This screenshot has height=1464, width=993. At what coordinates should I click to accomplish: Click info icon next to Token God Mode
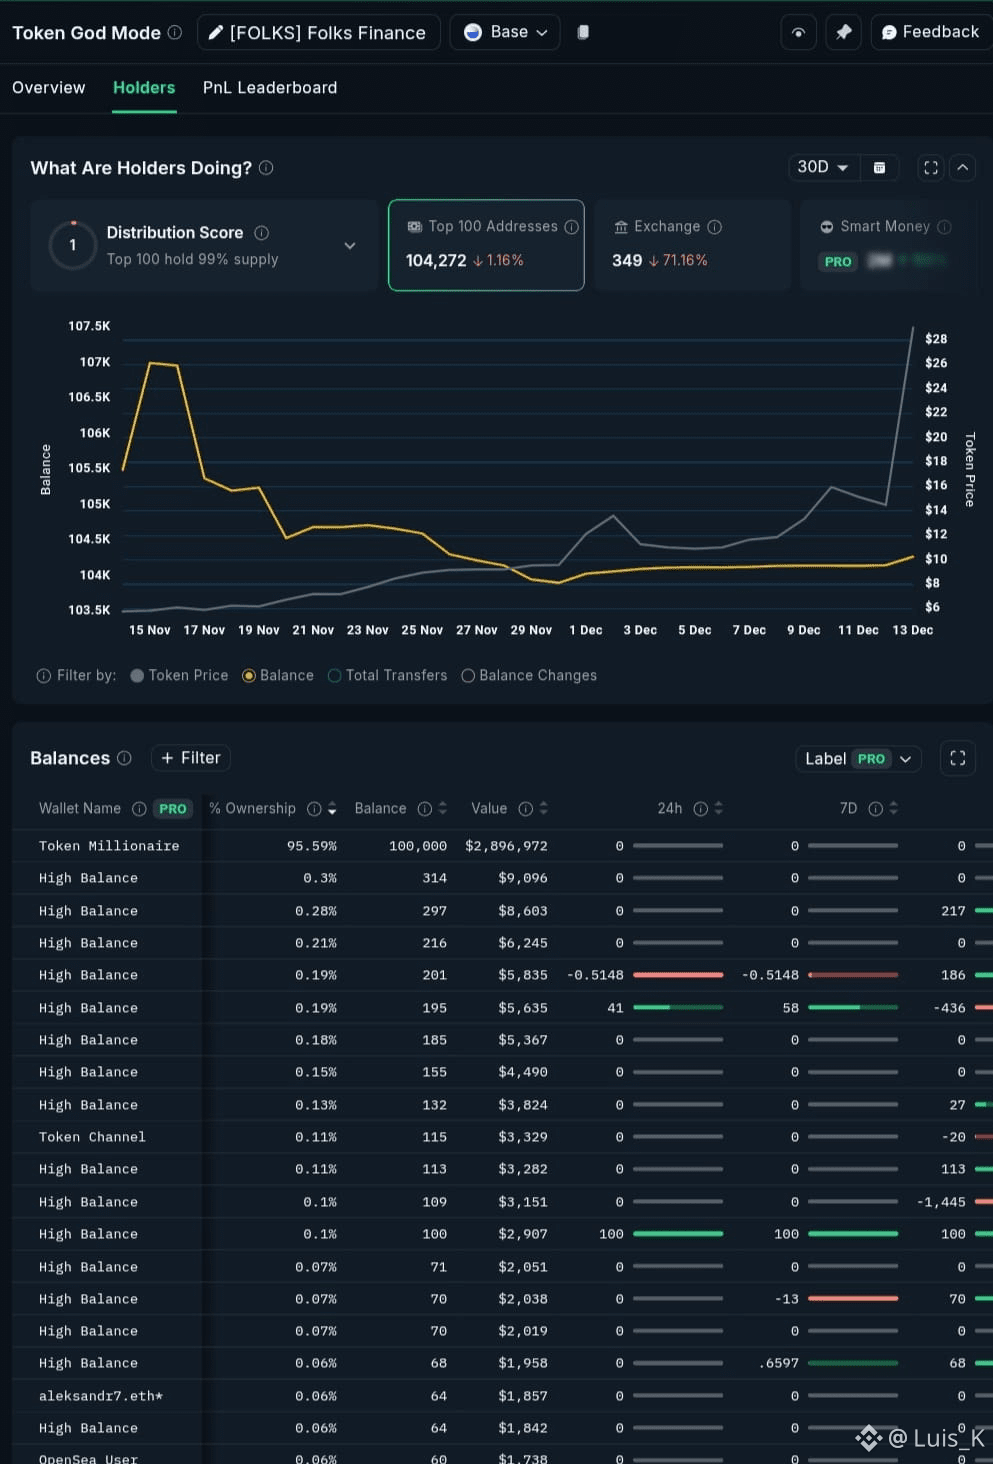pyautogui.click(x=175, y=32)
